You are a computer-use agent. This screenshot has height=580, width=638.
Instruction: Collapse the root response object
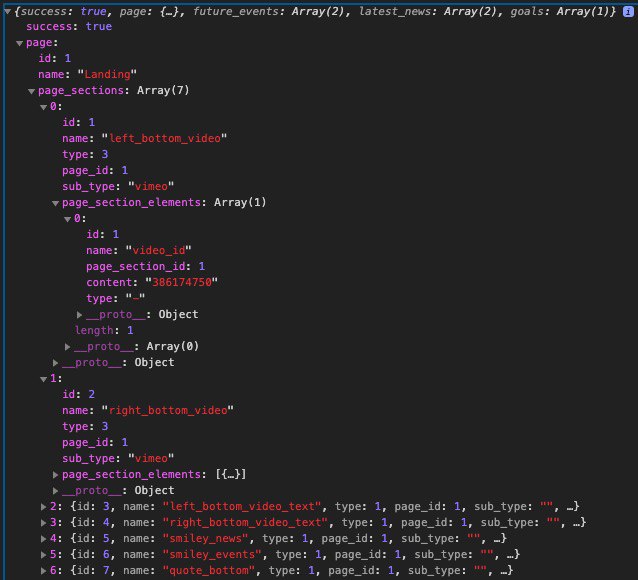point(7,12)
